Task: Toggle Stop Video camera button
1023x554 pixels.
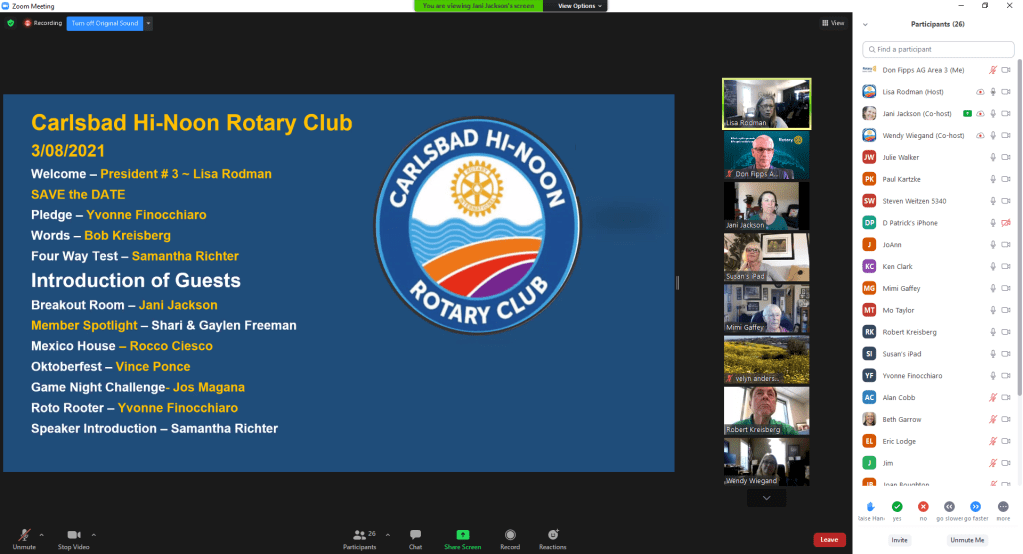Action: (x=73, y=536)
